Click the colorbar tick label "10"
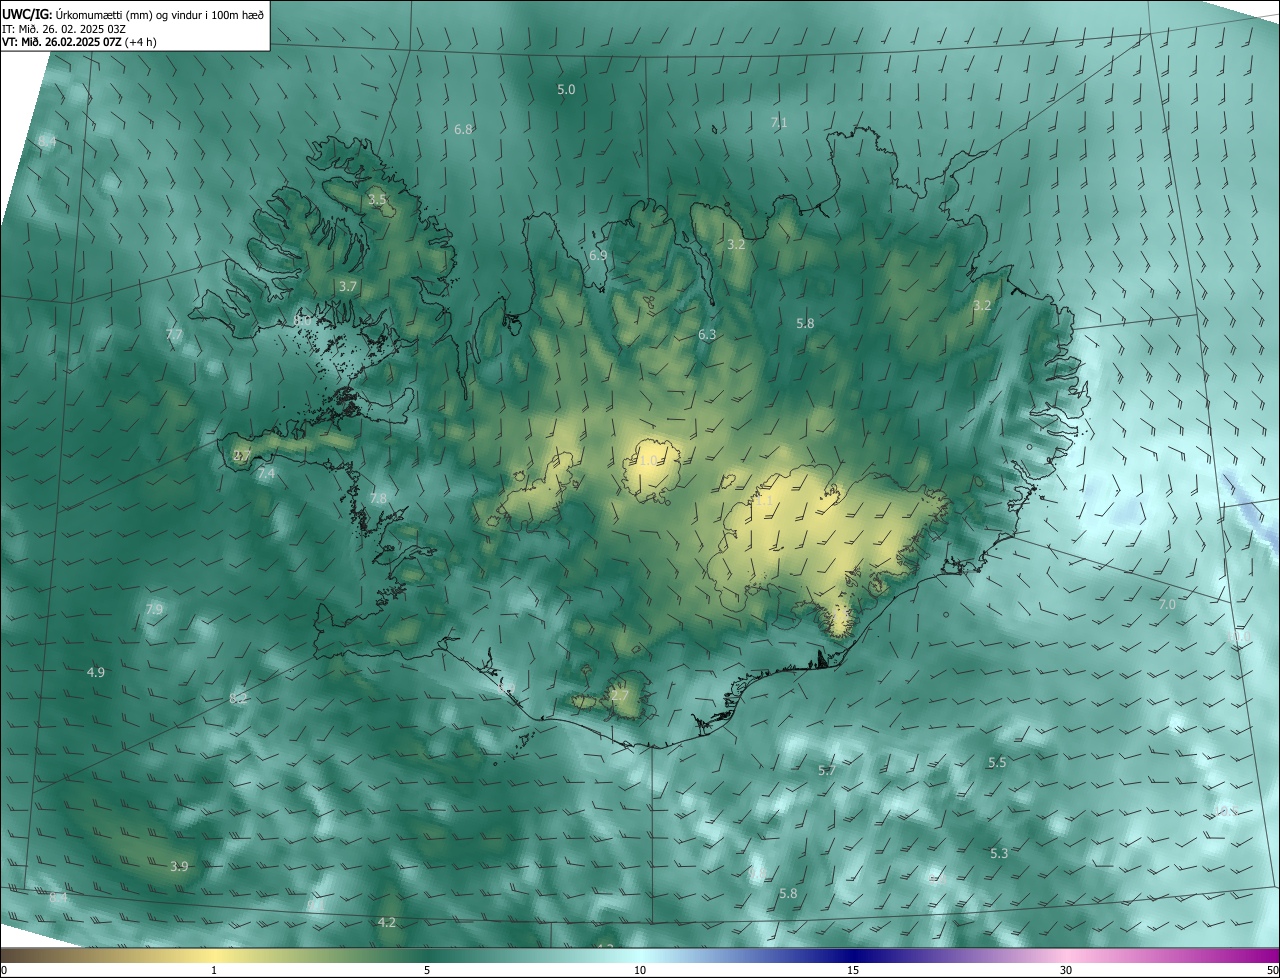The width and height of the screenshot is (1280, 978). click(640, 971)
